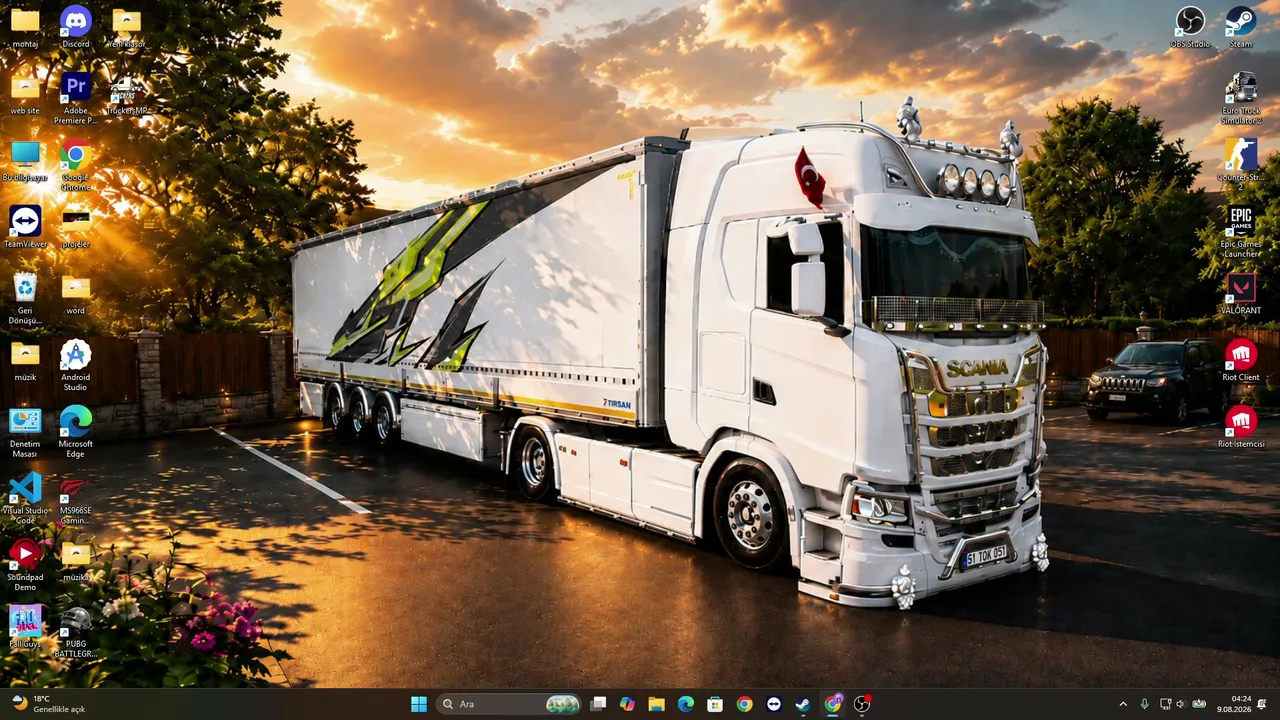Select the müzika folder icon
Screen dimensions: 1280x720
76,561
